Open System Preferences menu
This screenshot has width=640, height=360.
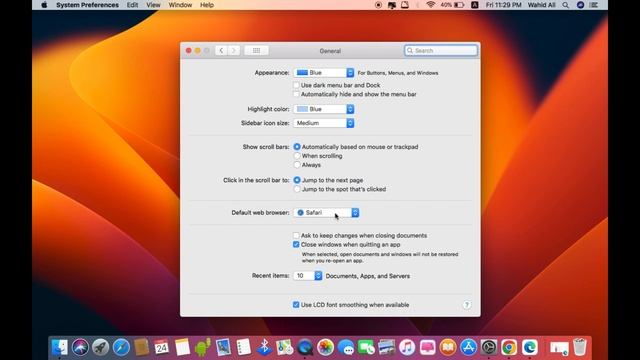point(87,5)
